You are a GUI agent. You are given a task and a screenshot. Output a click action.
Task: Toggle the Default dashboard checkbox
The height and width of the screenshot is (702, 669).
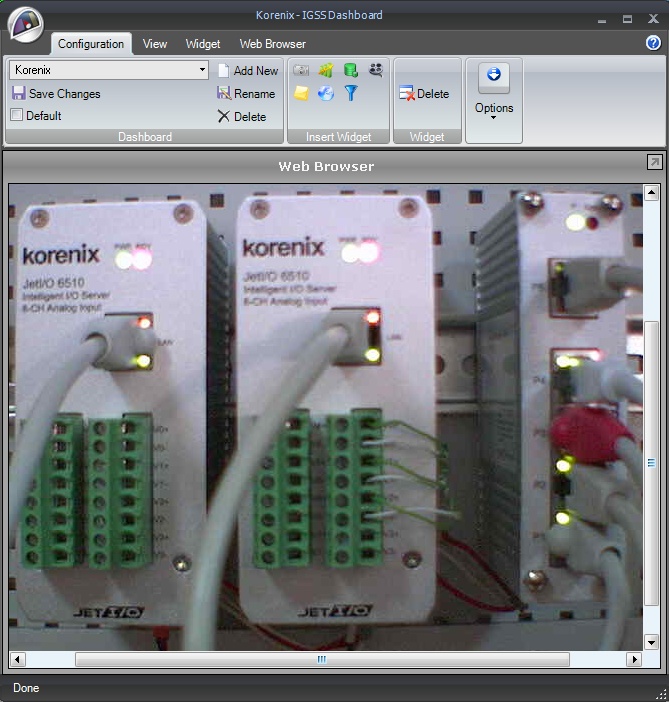click(17, 115)
